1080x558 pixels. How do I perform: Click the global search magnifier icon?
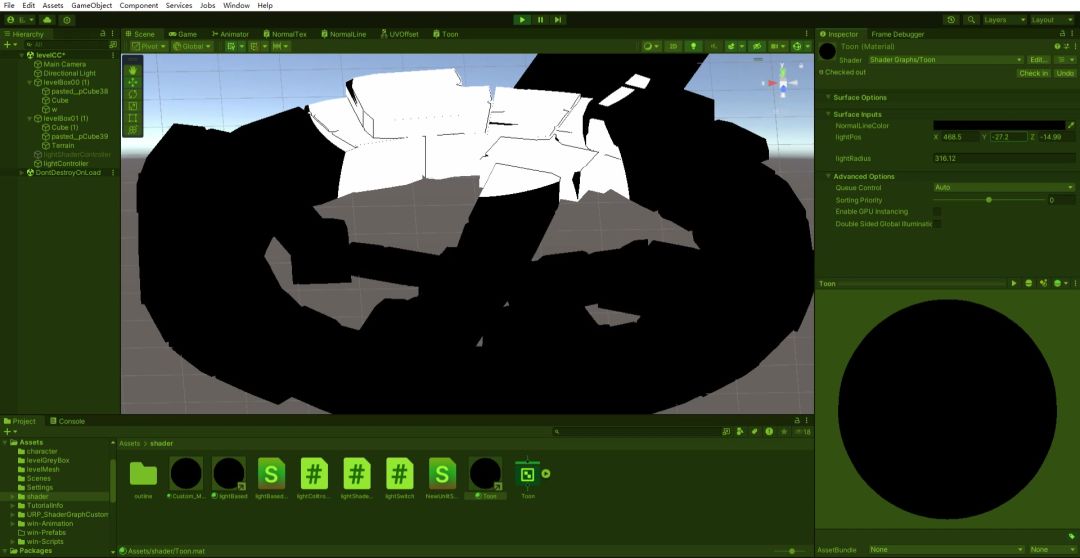pyautogui.click(x=972, y=20)
